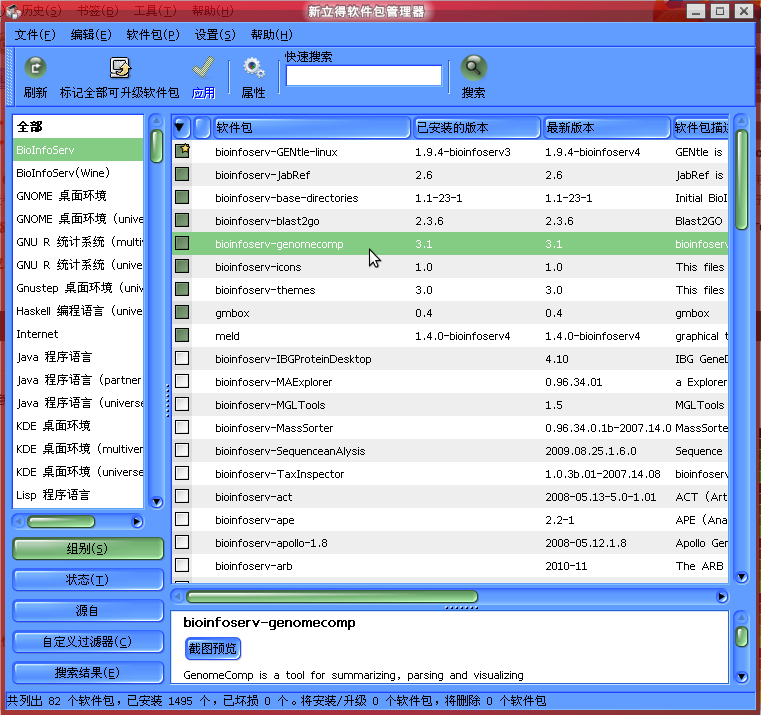Toggle checkbox for meld package
The width and height of the screenshot is (761, 715).
[x=182, y=335]
